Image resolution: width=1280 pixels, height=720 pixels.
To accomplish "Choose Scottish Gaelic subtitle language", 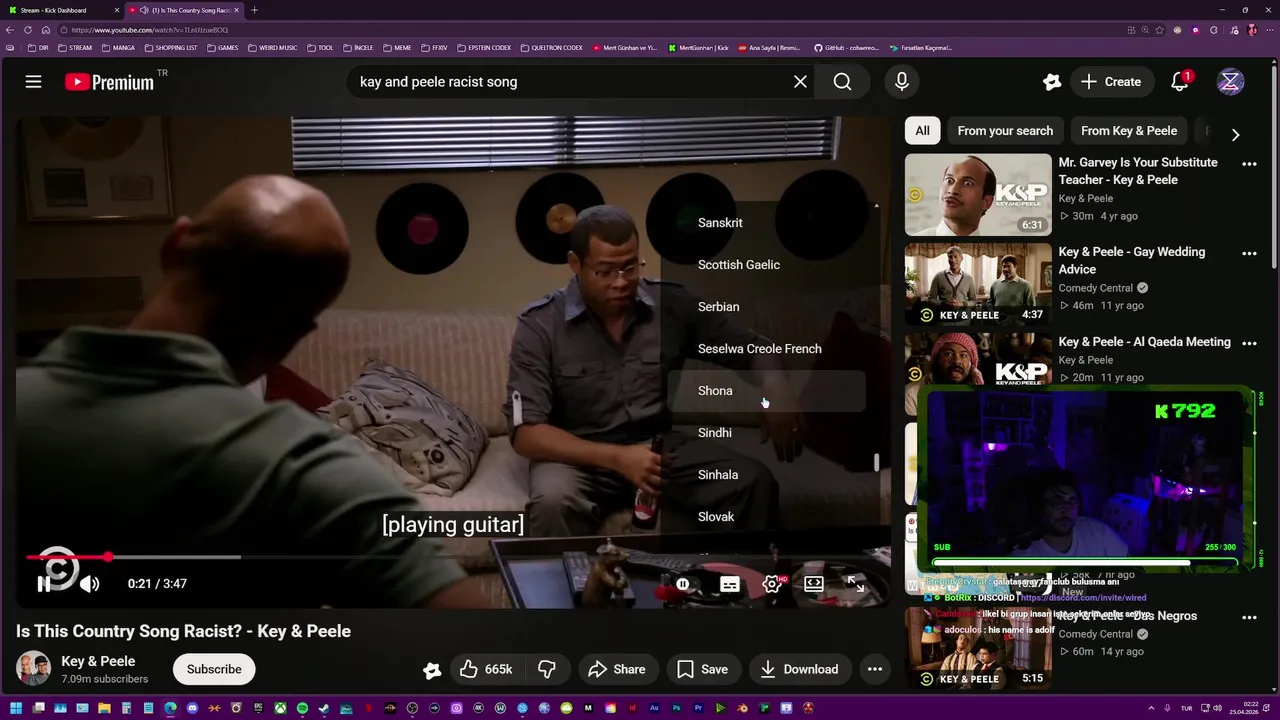I will (x=767, y=265).
